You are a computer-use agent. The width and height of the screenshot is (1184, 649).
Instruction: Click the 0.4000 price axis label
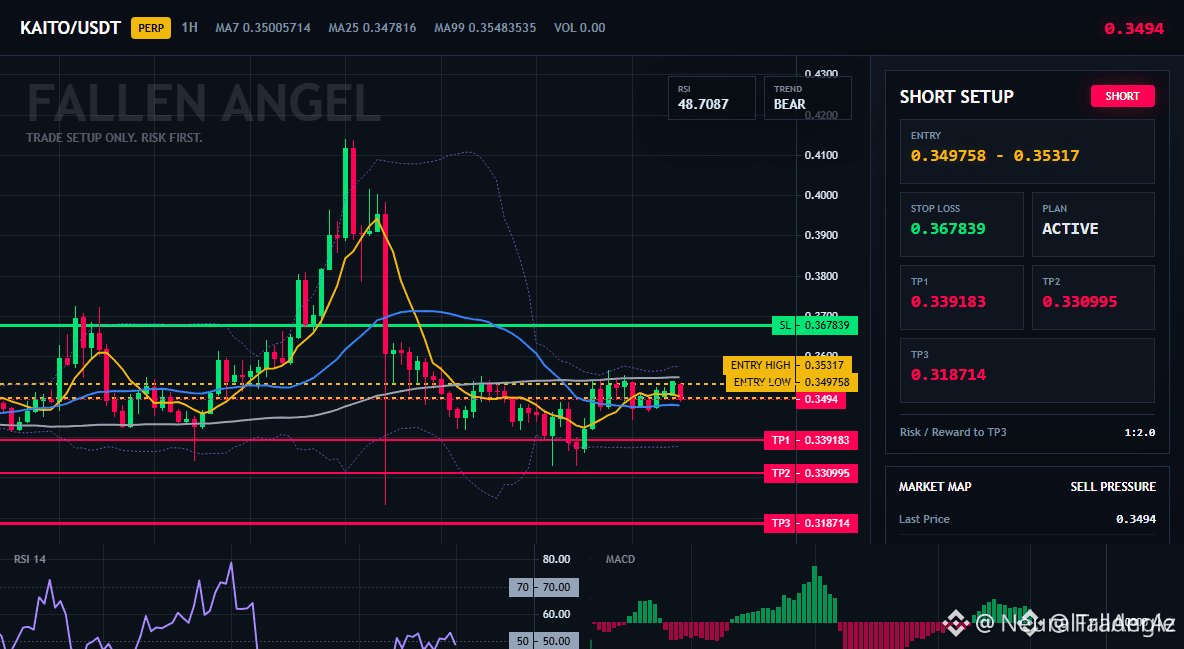pos(821,195)
